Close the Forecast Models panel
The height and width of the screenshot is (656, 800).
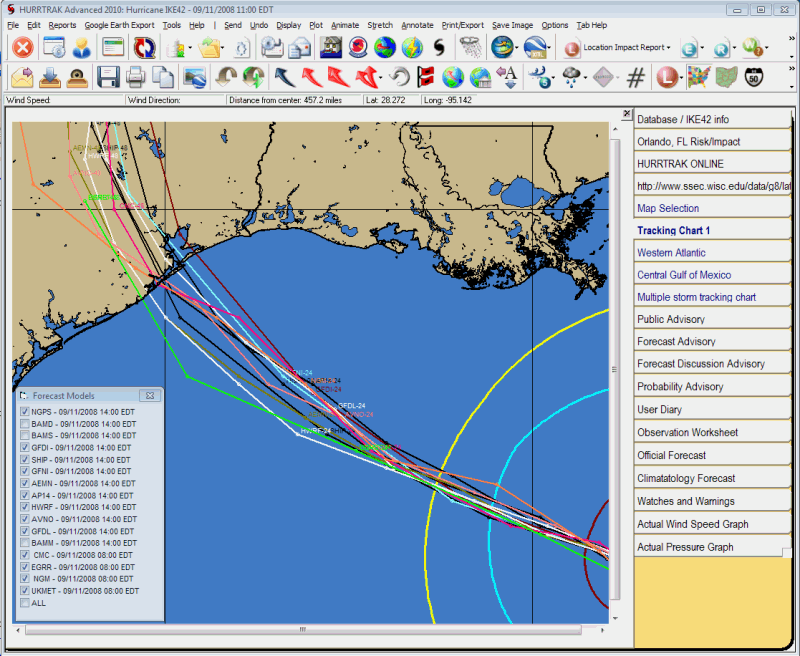coord(150,396)
